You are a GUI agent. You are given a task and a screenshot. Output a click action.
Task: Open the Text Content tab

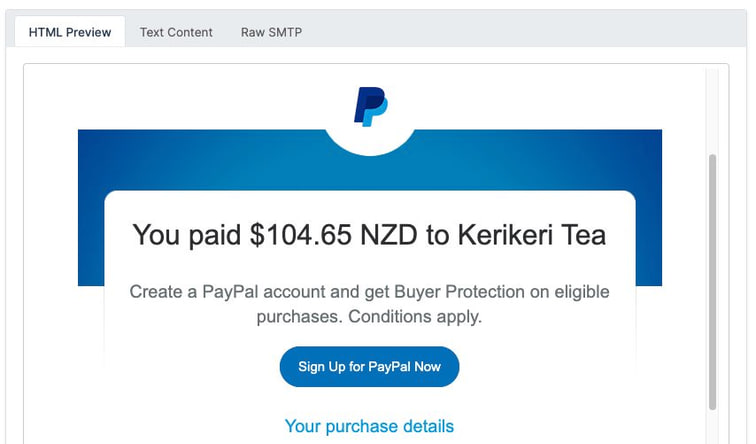click(x=176, y=32)
